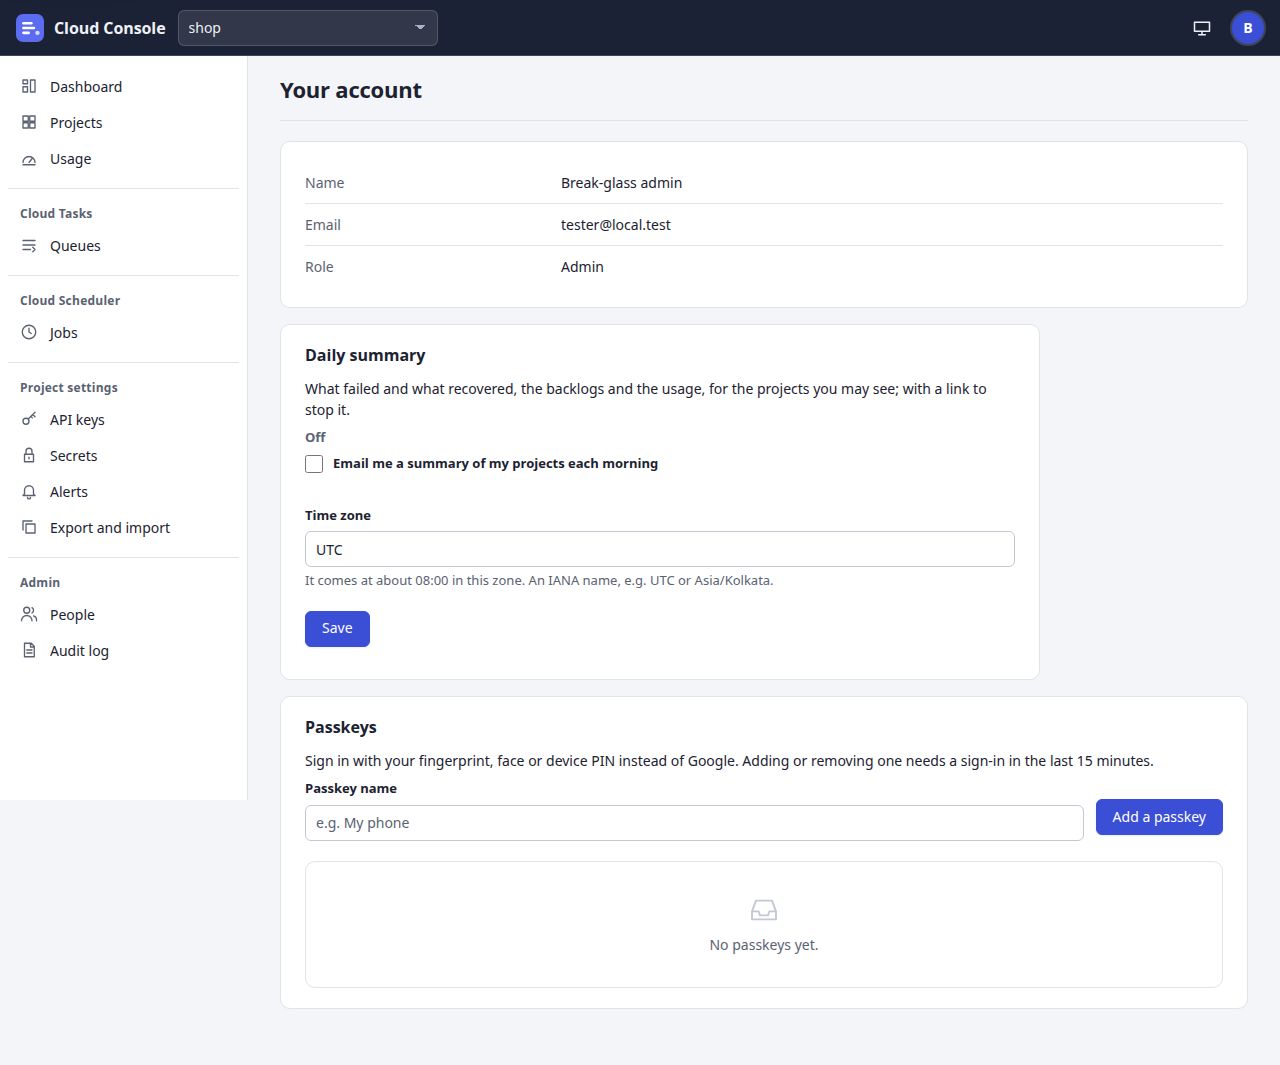Open Alerts settings

click(x=124, y=492)
